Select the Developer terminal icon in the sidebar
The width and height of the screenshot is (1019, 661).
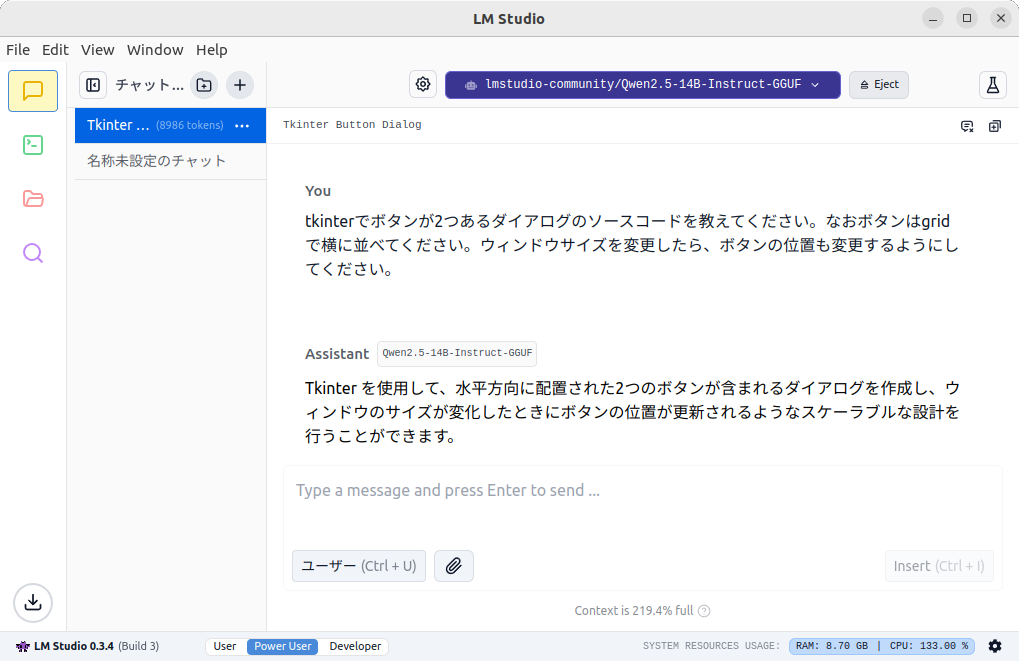tap(32, 144)
